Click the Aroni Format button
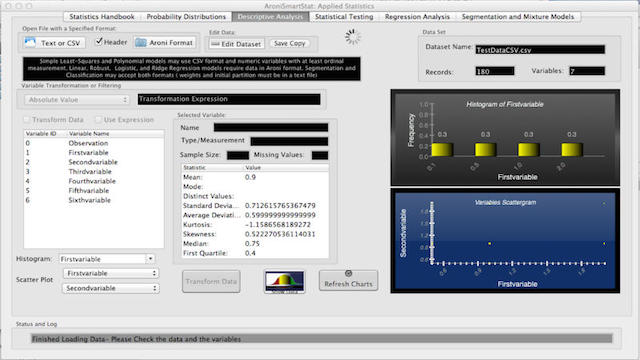This screenshot has height=360, width=640. tap(165, 42)
